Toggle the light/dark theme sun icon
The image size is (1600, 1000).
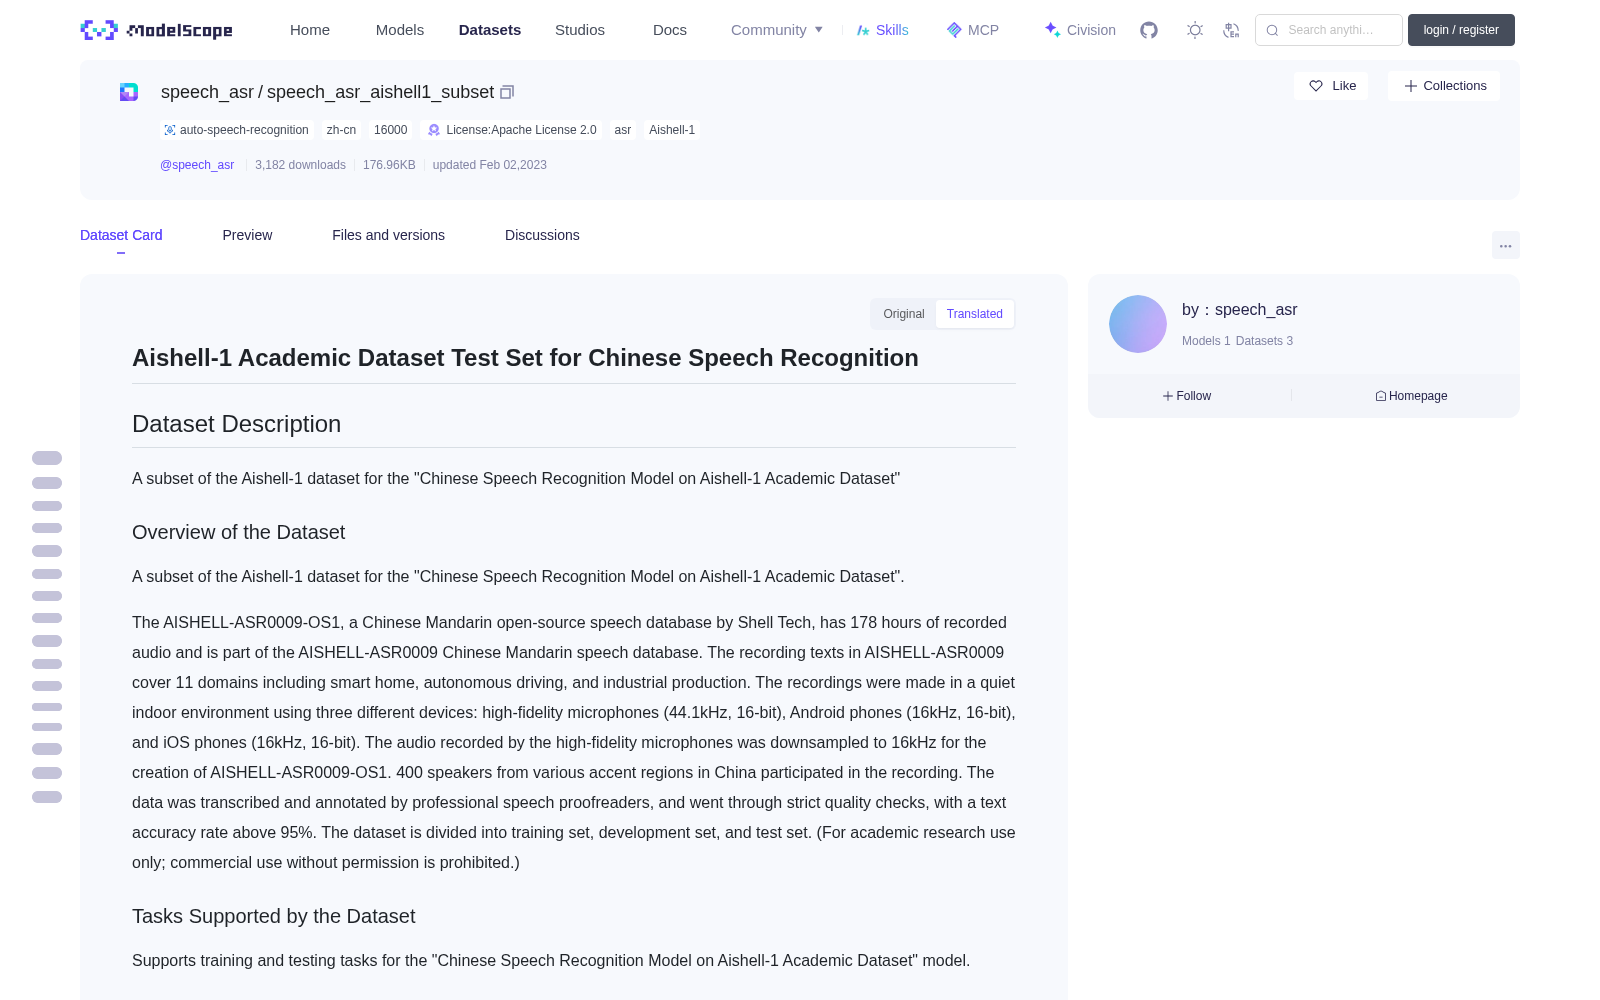(1195, 30)
